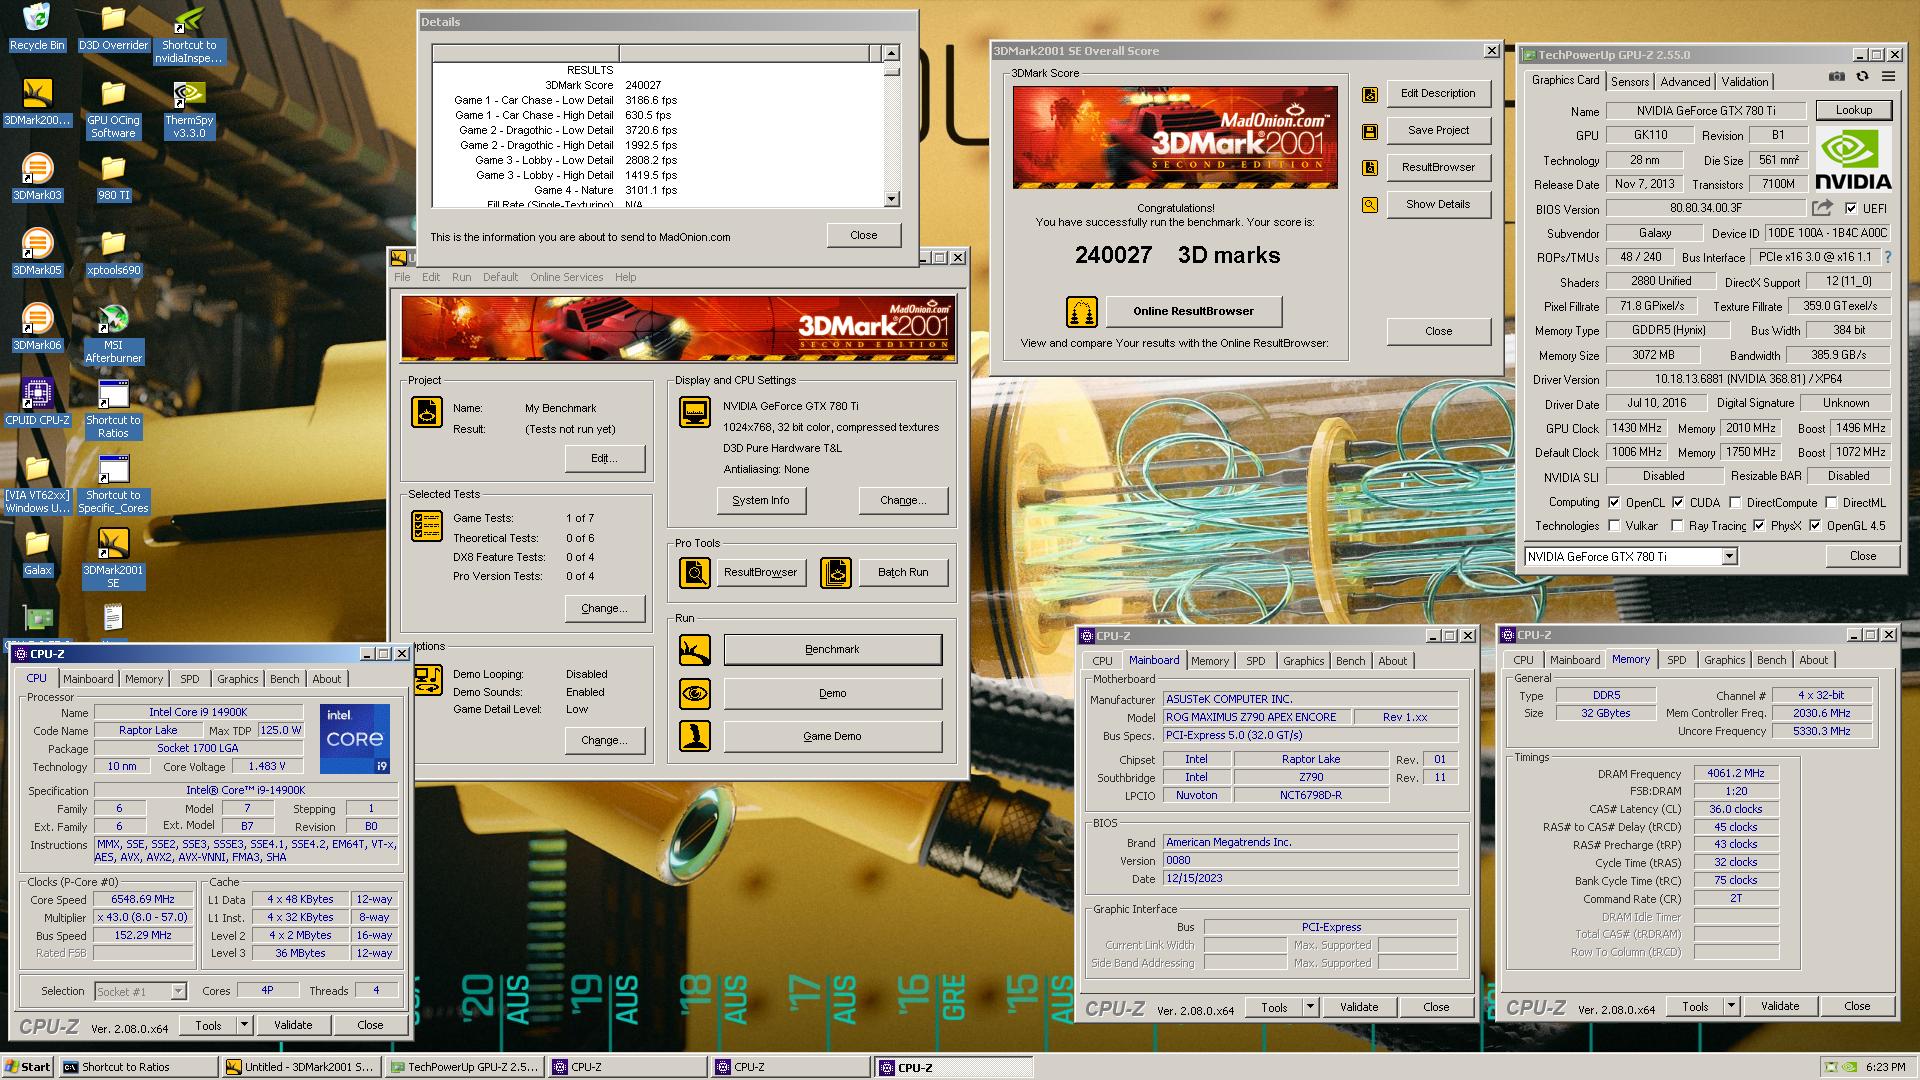
Task: Open the Recycle Bin desktop icon
Action: [37, 28]
